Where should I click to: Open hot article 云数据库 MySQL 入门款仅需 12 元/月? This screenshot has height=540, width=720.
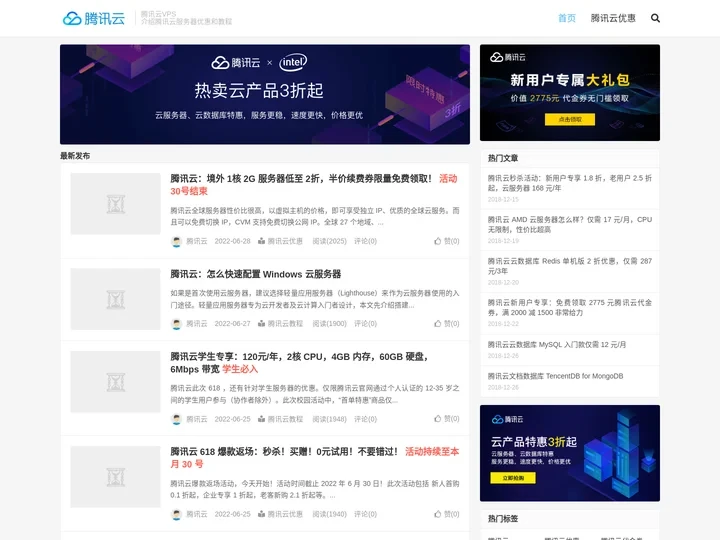pos(557,344)
